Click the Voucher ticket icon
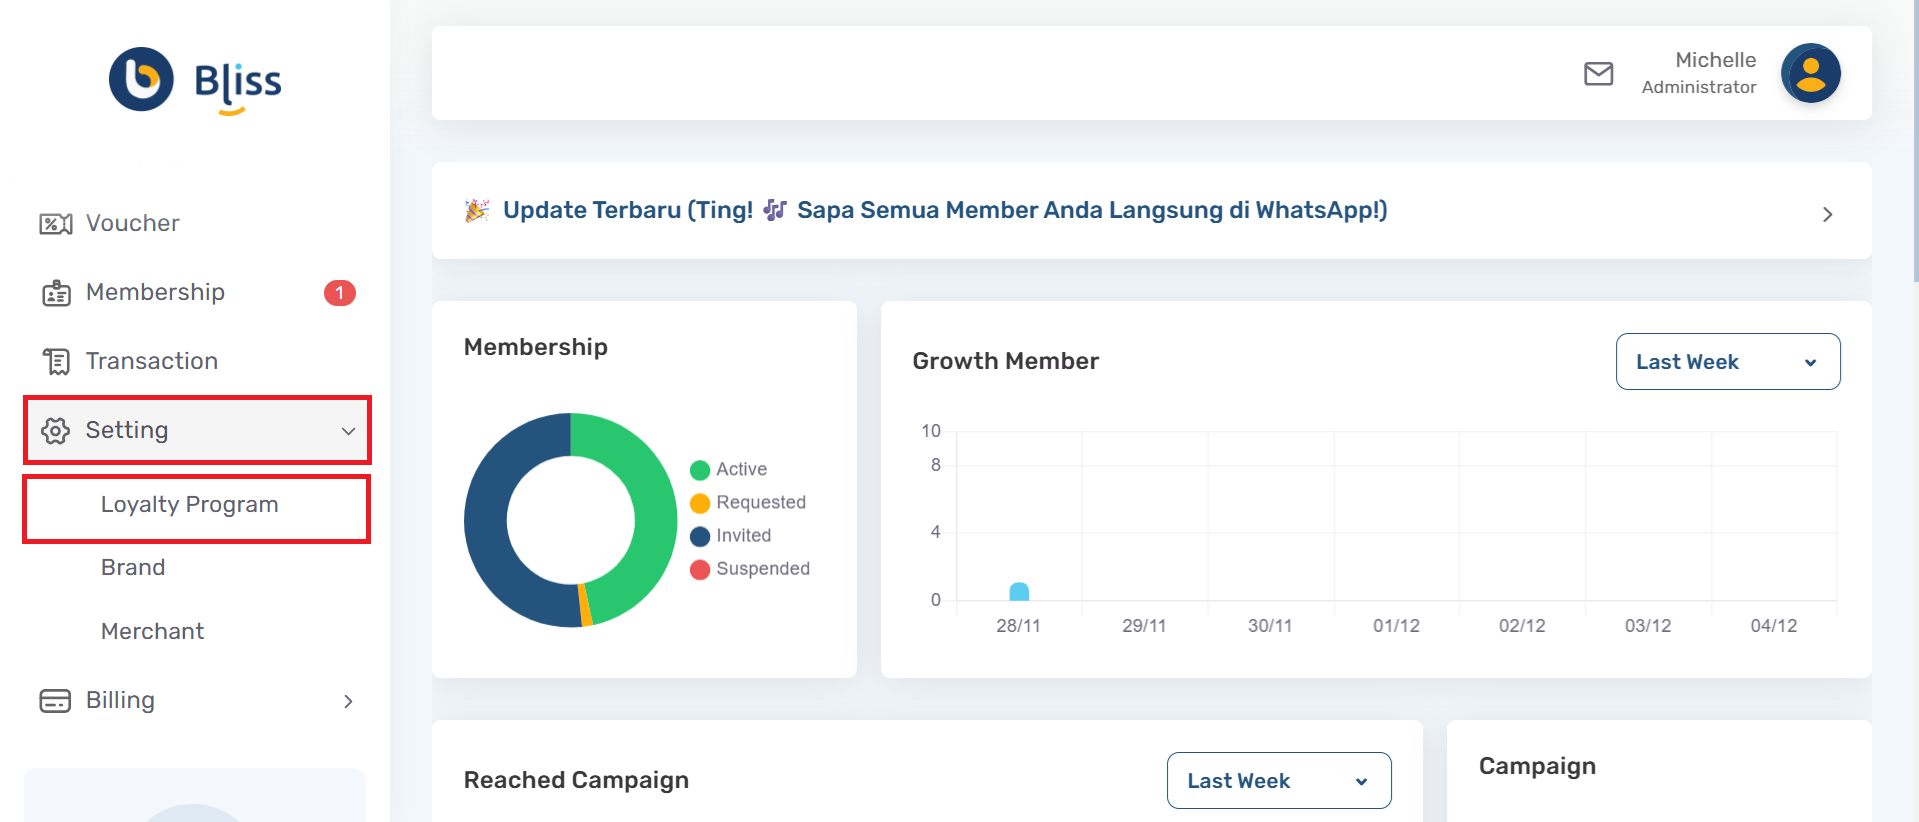The height and width of the screenshot is (822, 1919). click(x=56, y=224)
